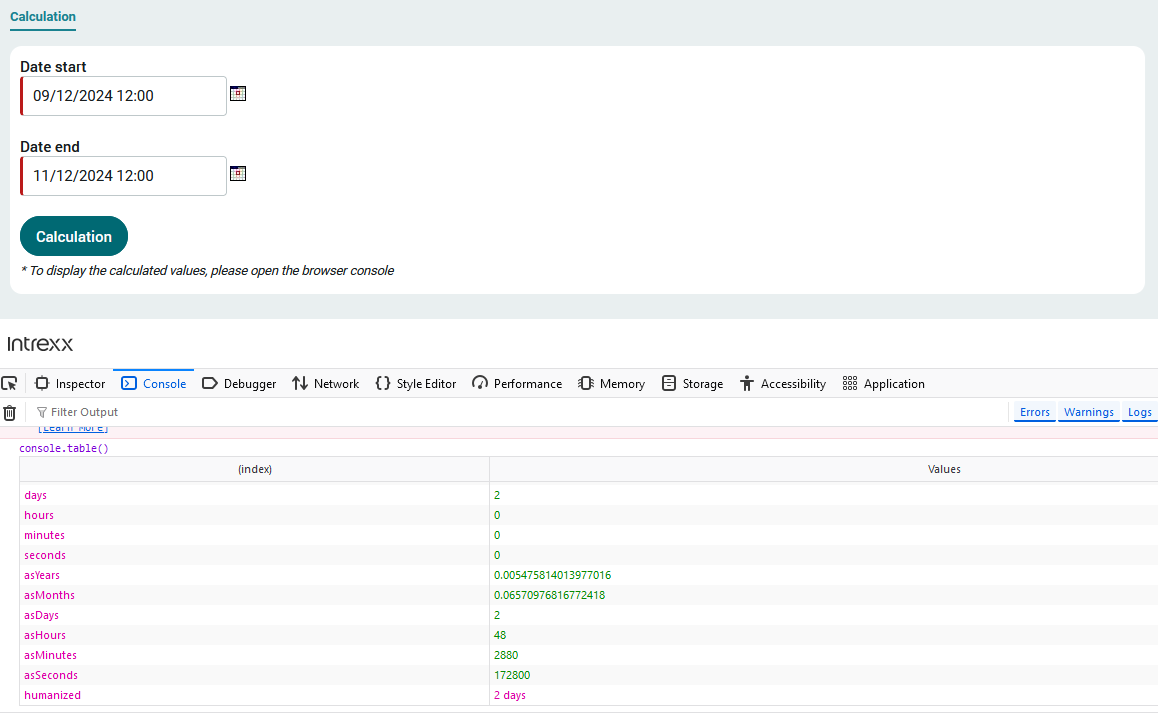Select the Calculation page tab
The height and width of the screenshot is (714, 1158).
pos(43,16)
